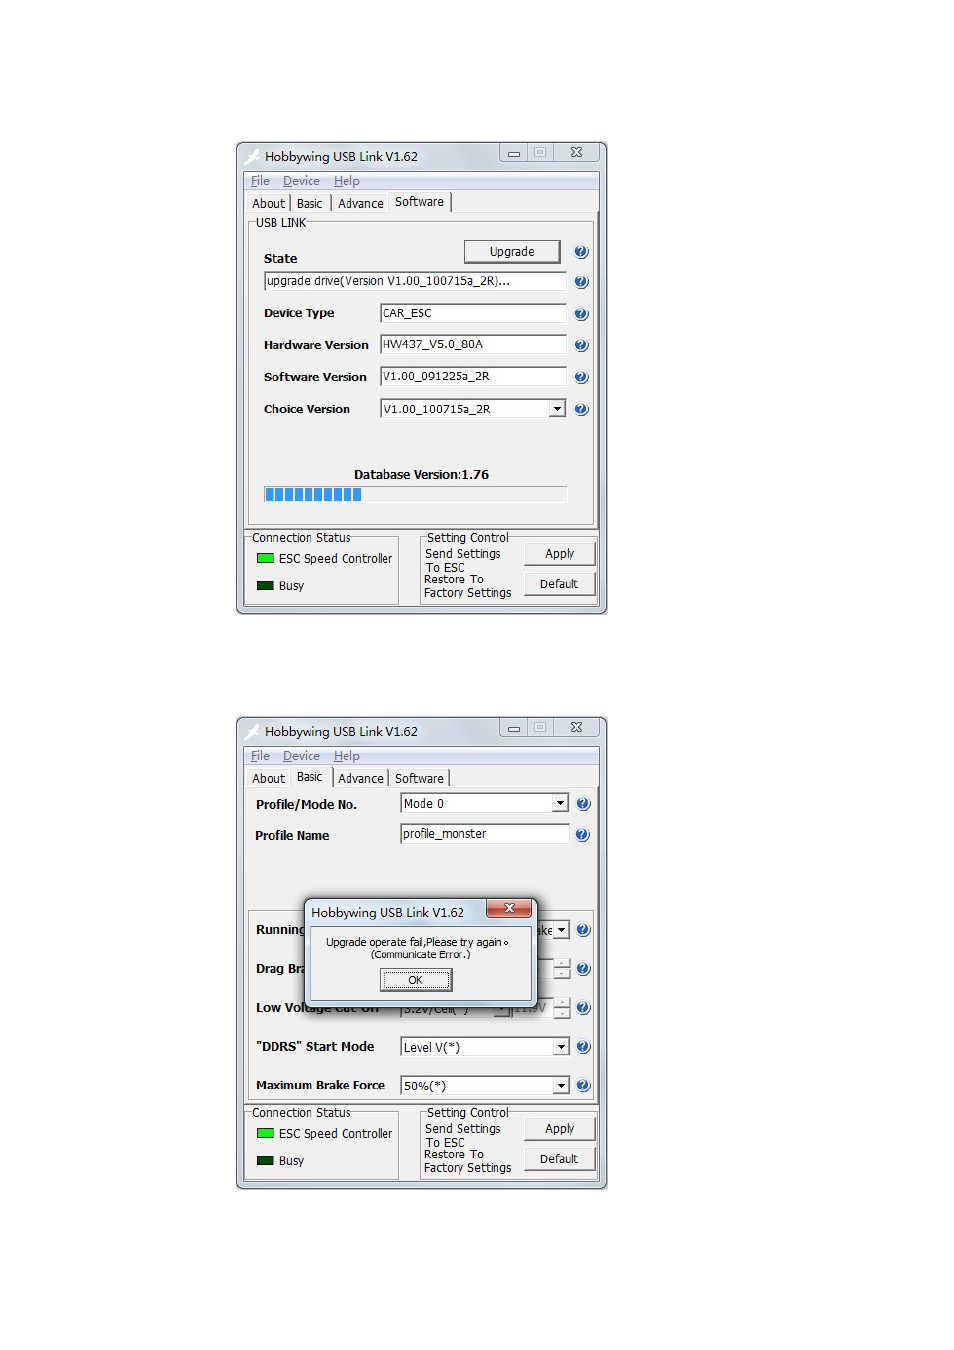This screenshot has width=954, height=1350.
Task: Open Help menu in the error-dialog window
Action: point(346,756)
